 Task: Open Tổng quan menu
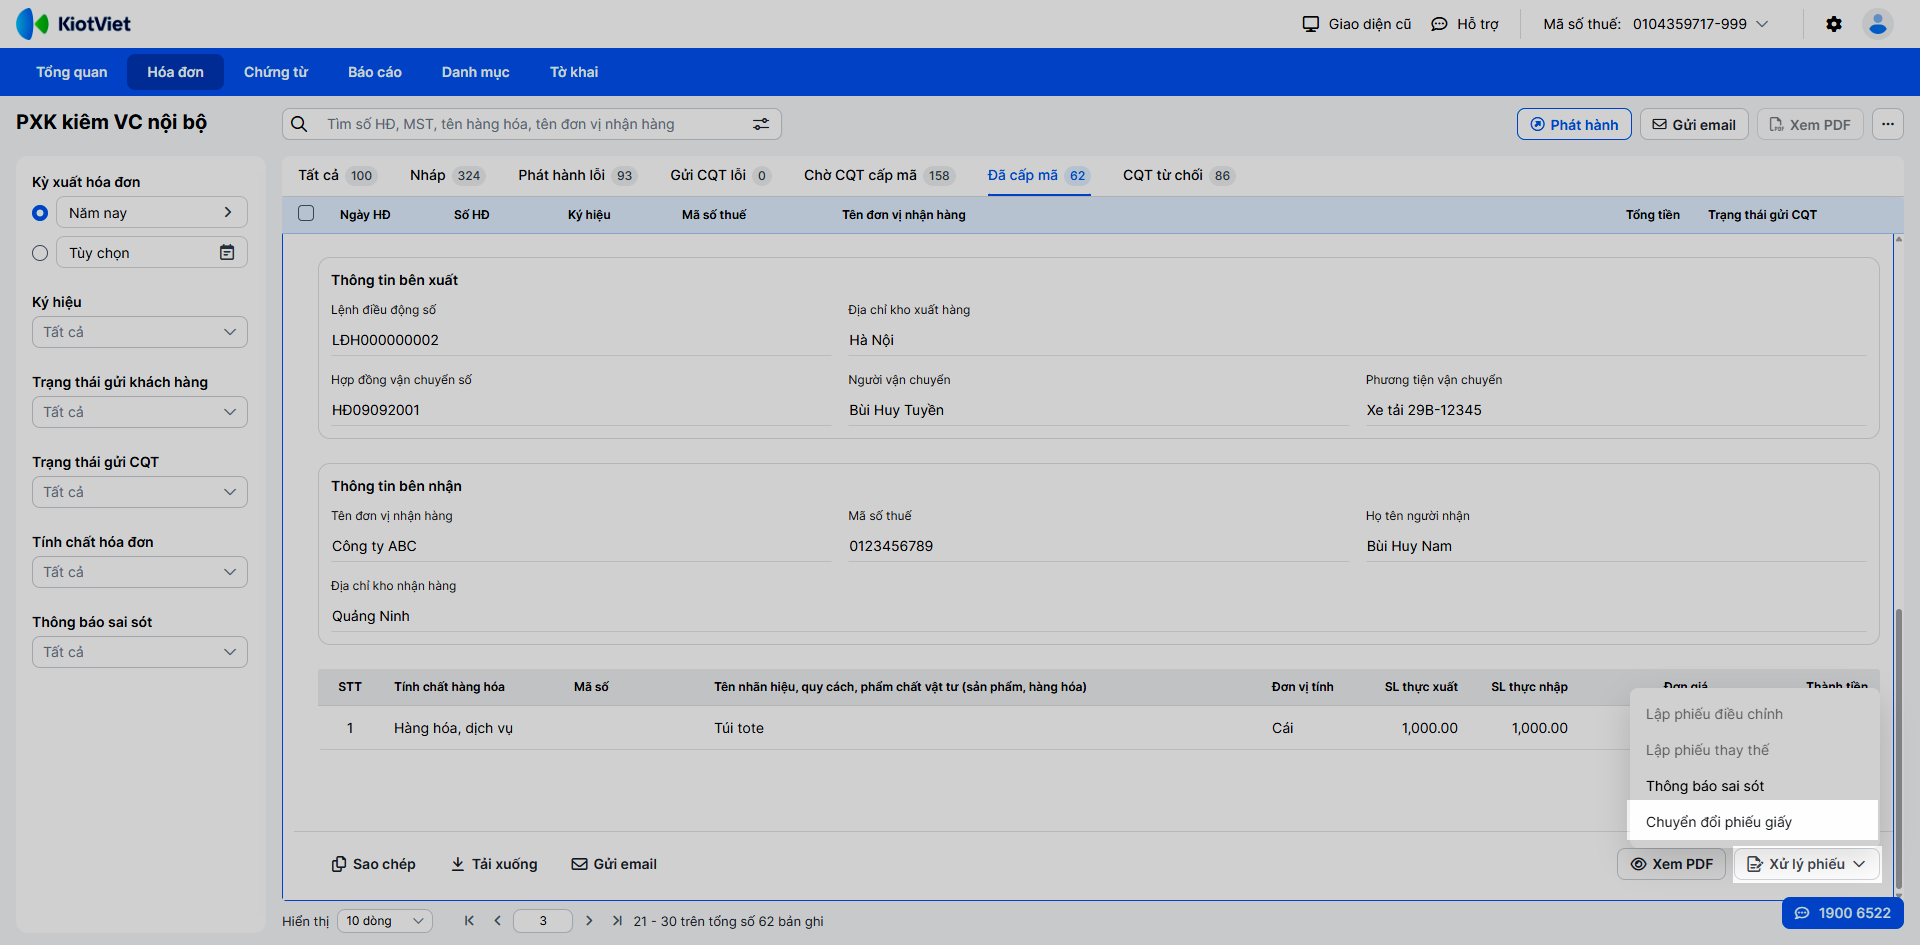(72, 72)
